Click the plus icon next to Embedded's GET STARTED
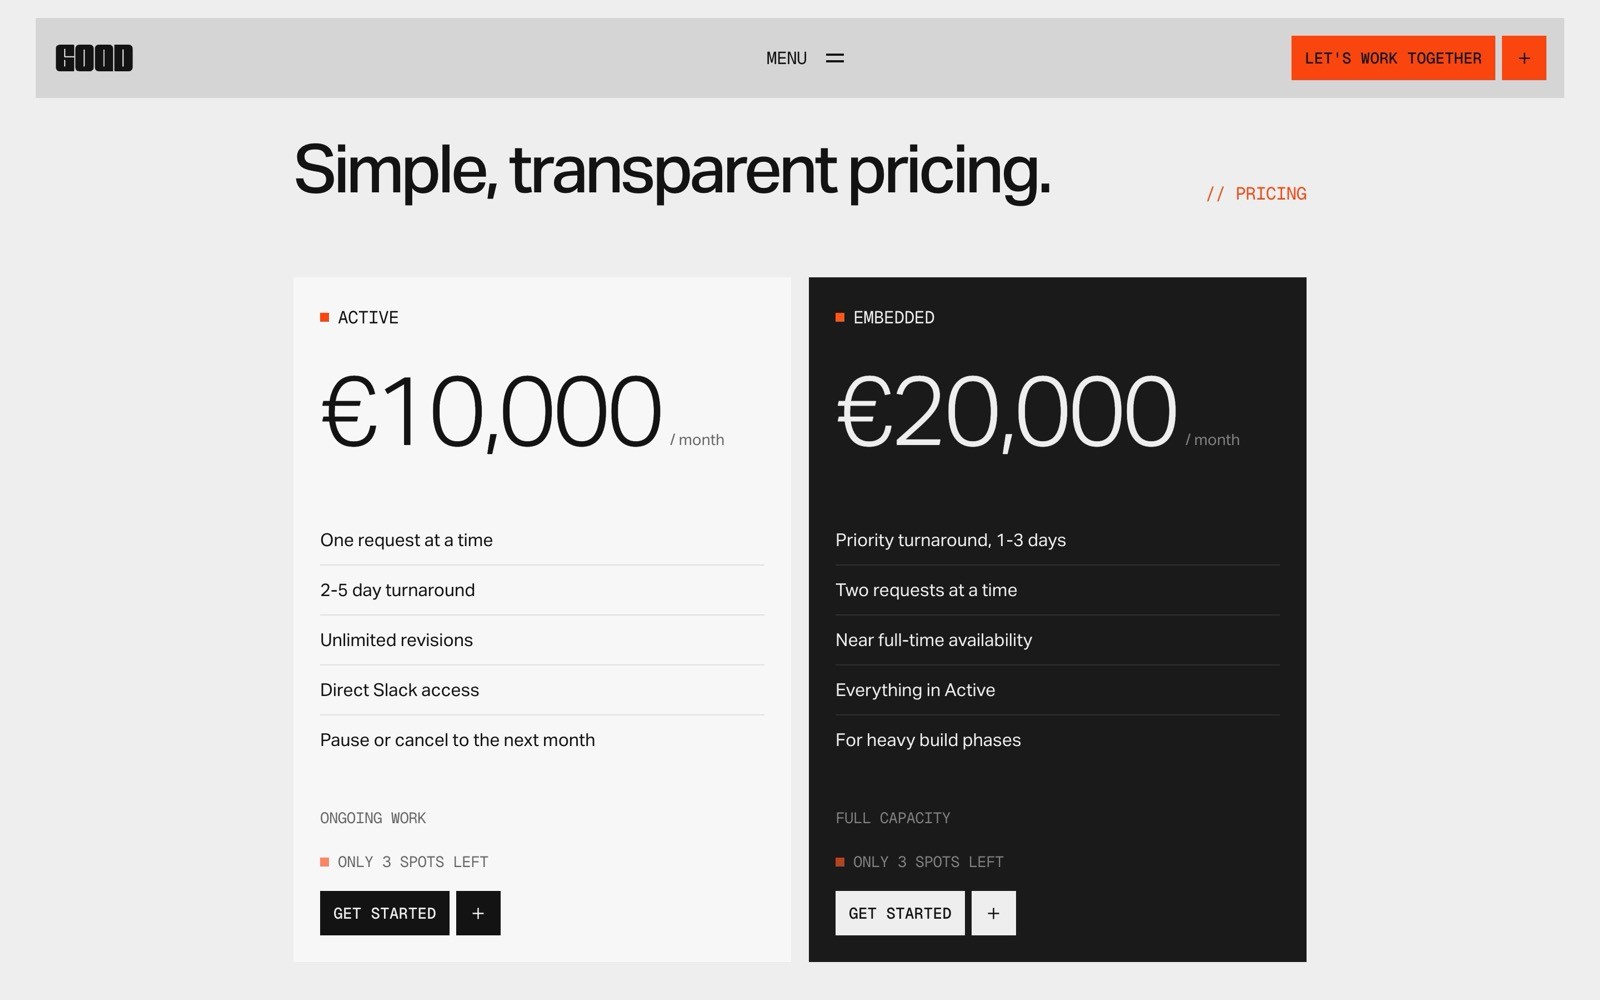The image size is (1600, 1000). point(993,912)
